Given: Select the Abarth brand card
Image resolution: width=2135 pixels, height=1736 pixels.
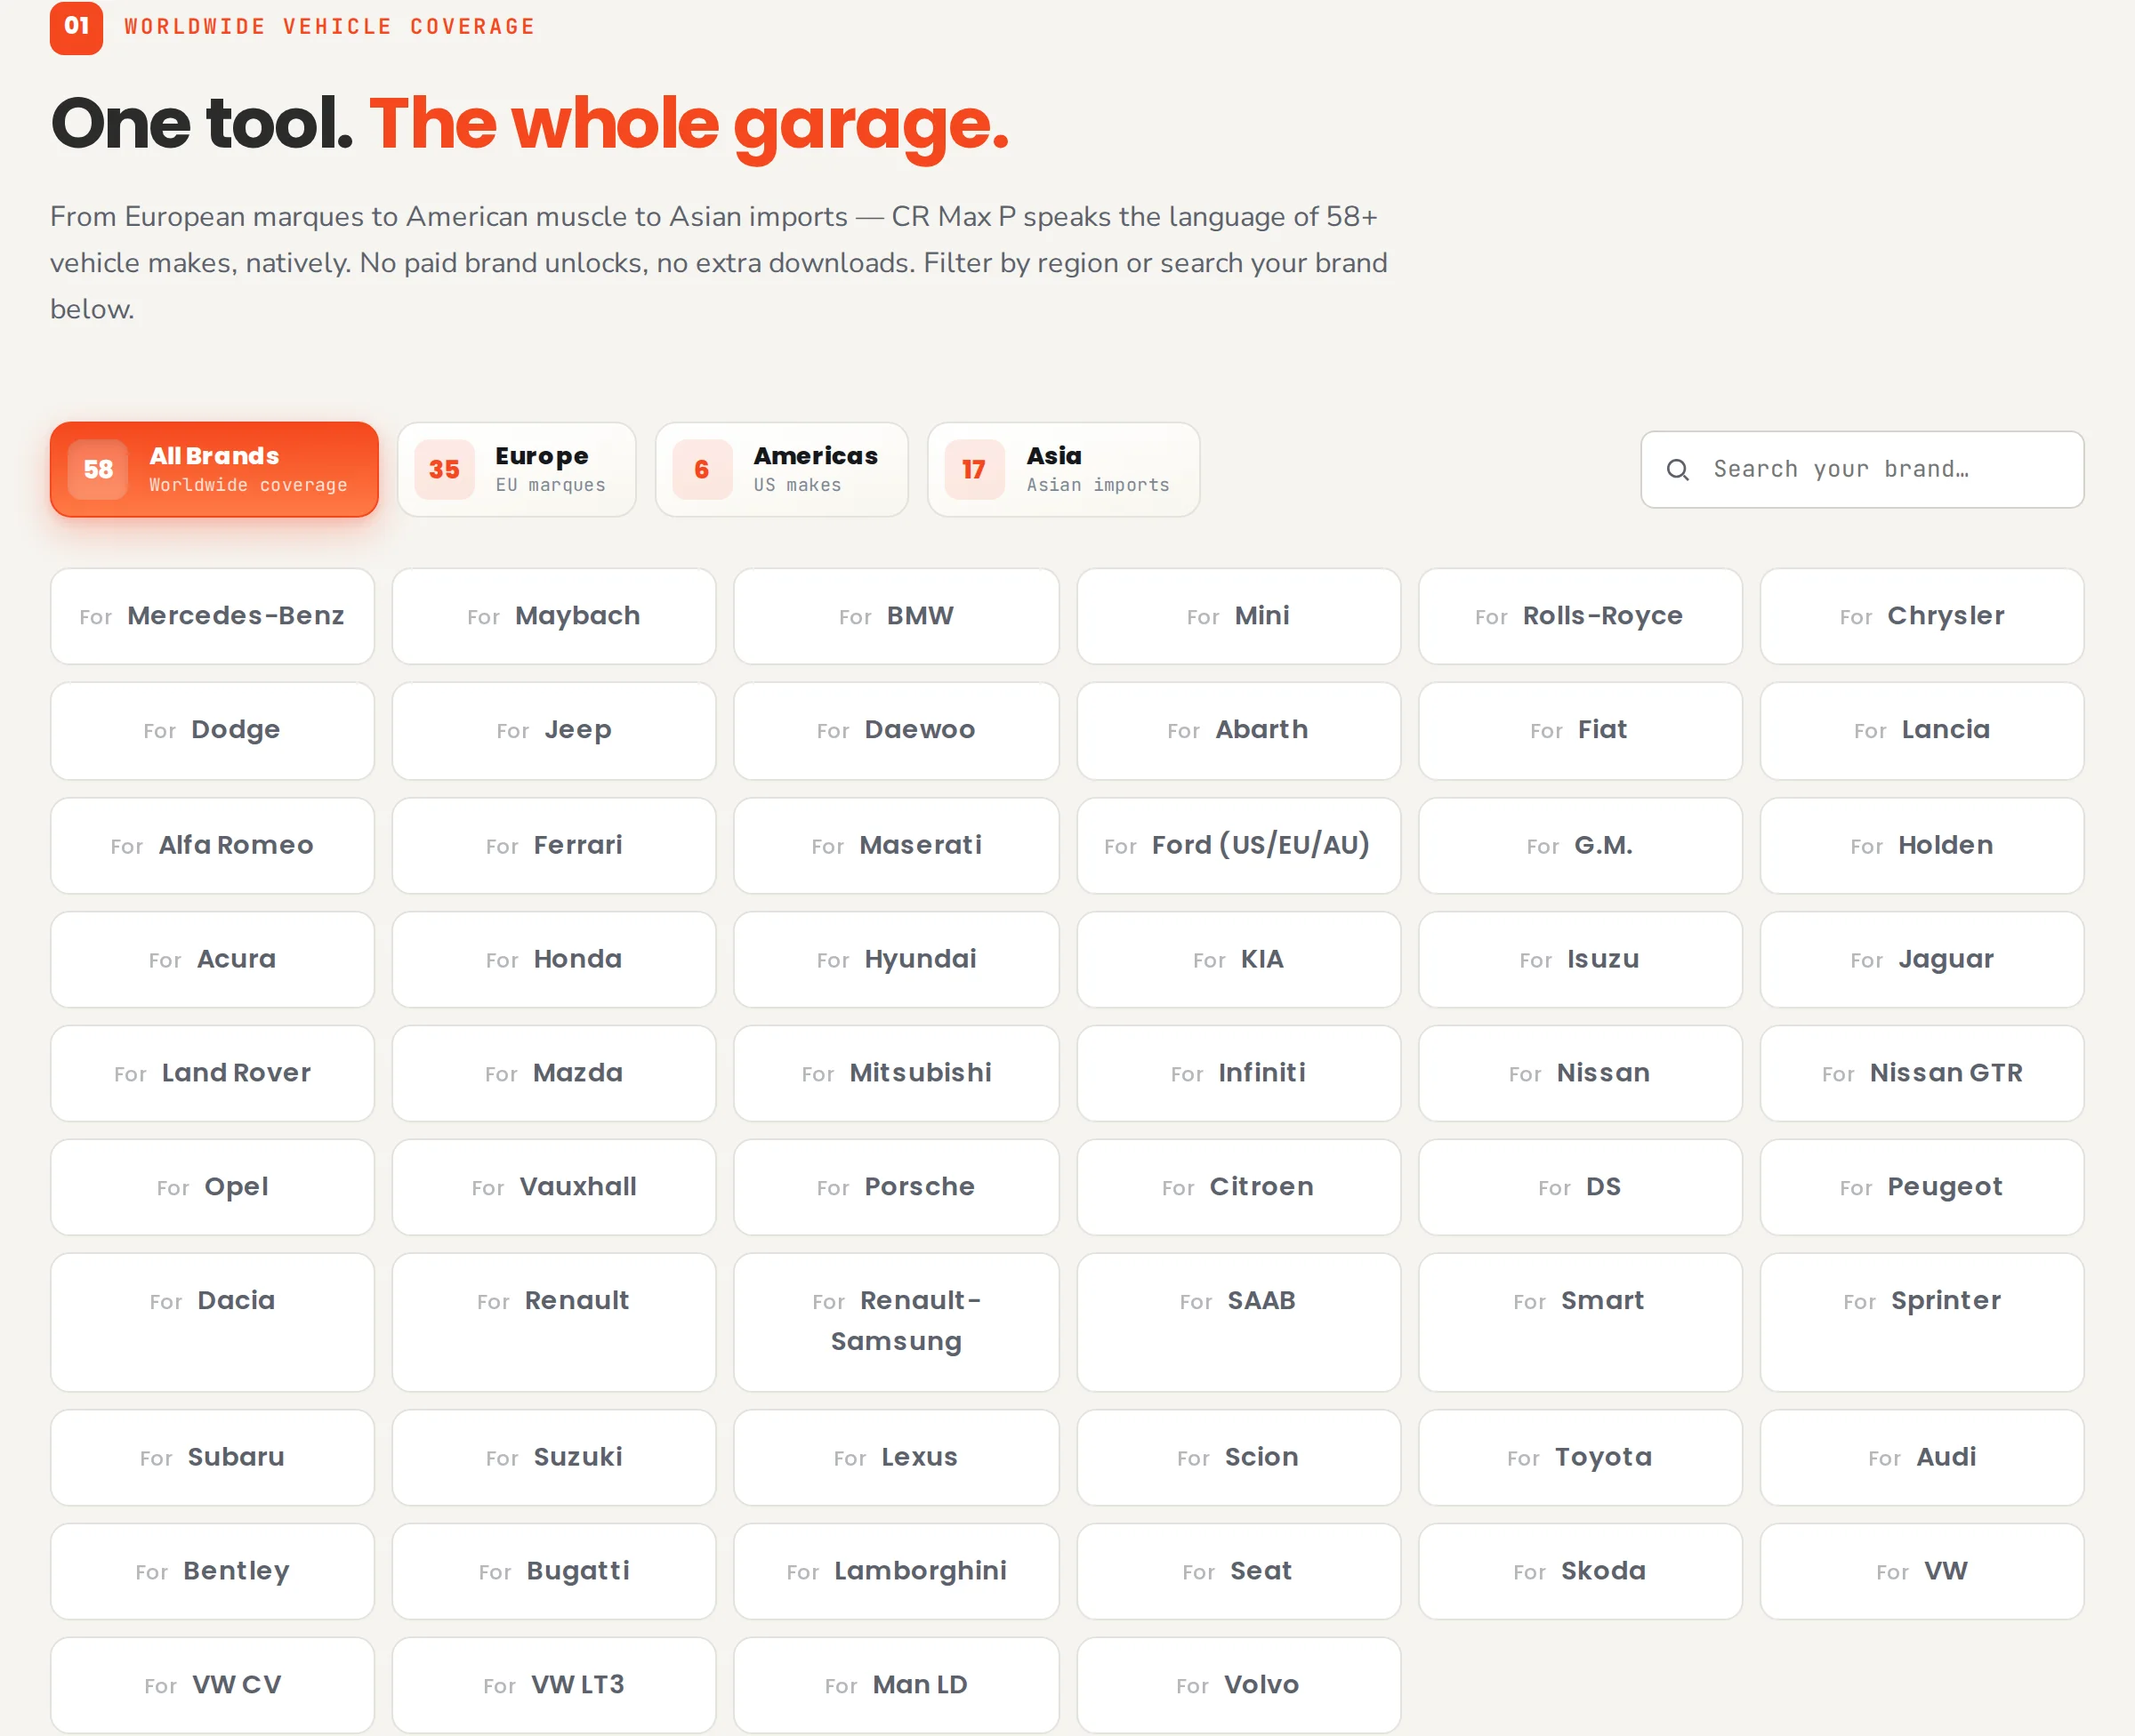Looking at the screenshot, I should pos(1238,730).
